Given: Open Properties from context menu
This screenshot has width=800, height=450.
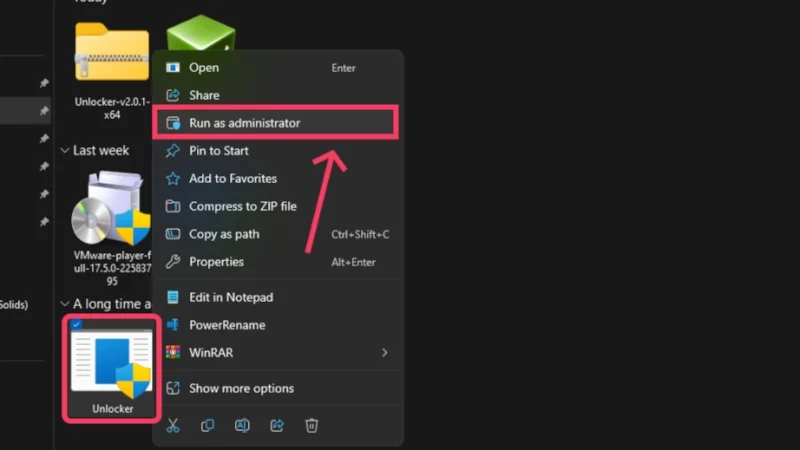Looking at the screenshot, I should [x=216, y=262].
